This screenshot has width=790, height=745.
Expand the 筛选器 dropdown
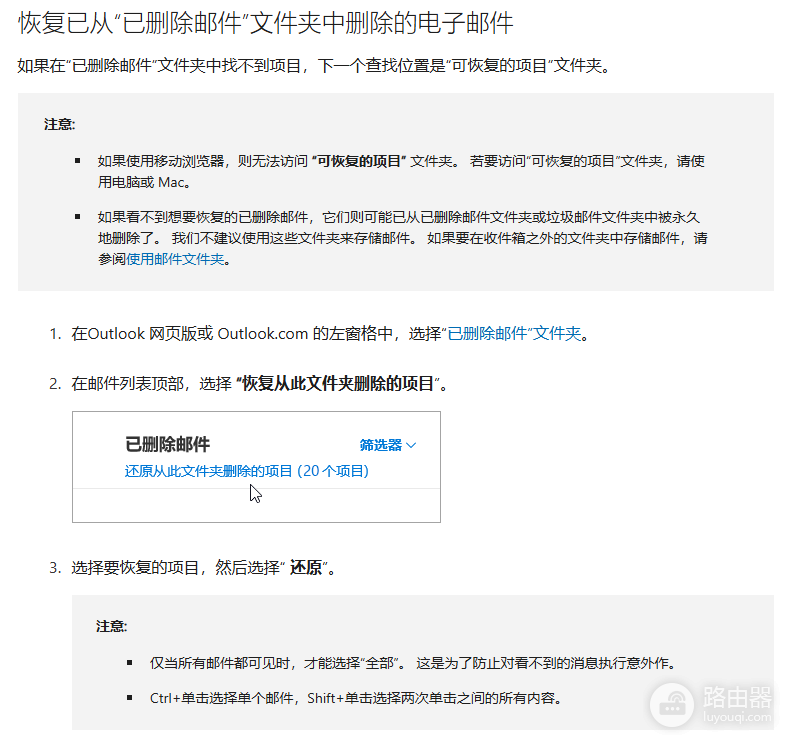[x=387, y=445]
